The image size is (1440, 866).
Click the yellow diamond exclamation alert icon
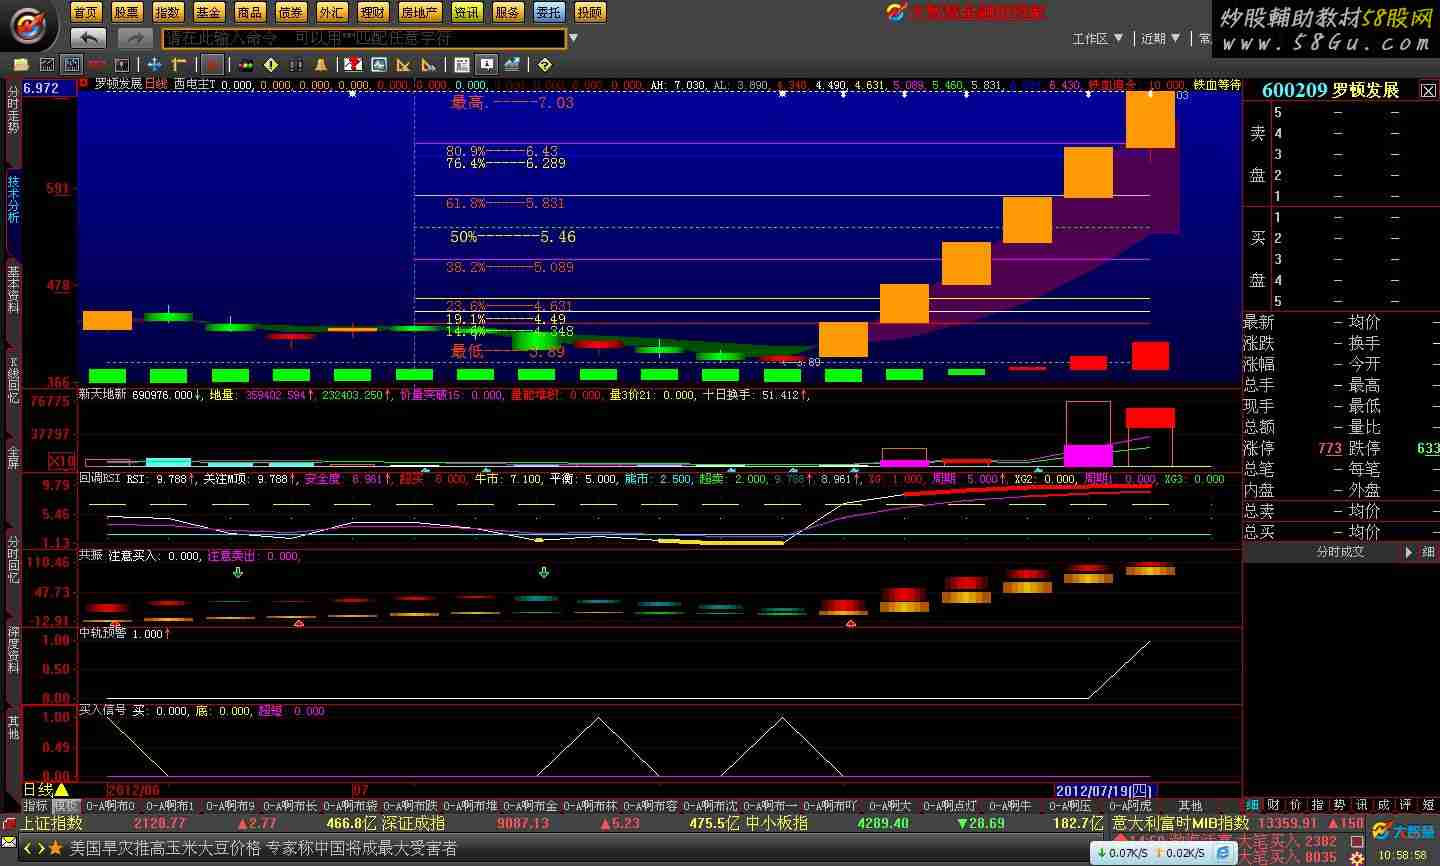coord(271,64)
